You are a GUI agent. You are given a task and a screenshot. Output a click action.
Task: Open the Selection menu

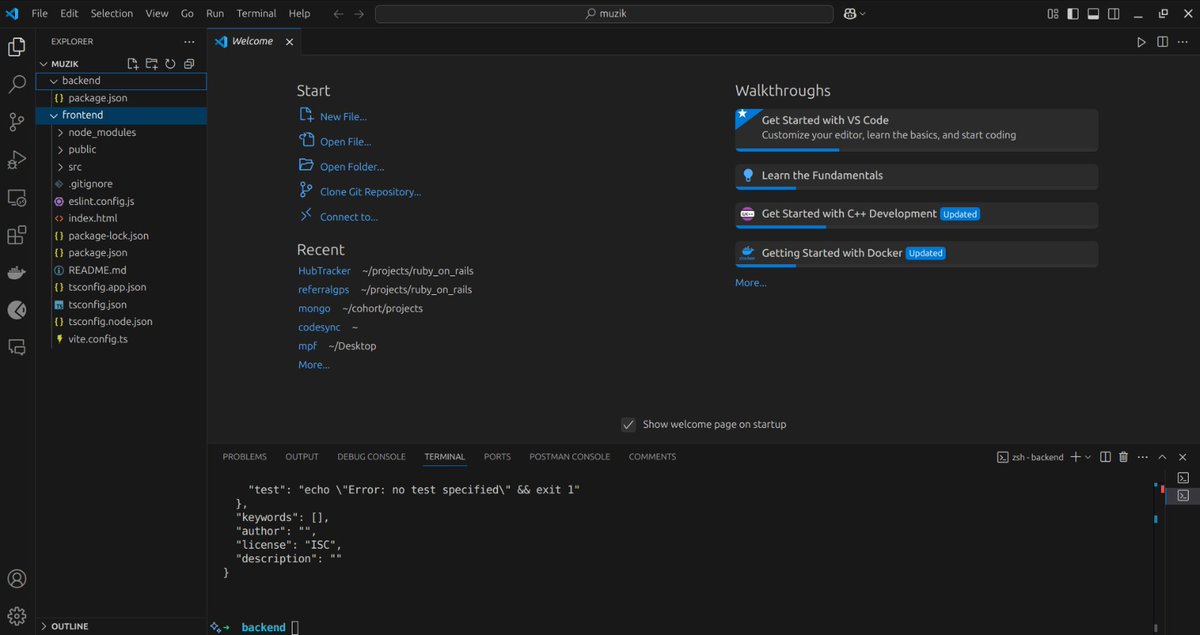click(111, 14)
